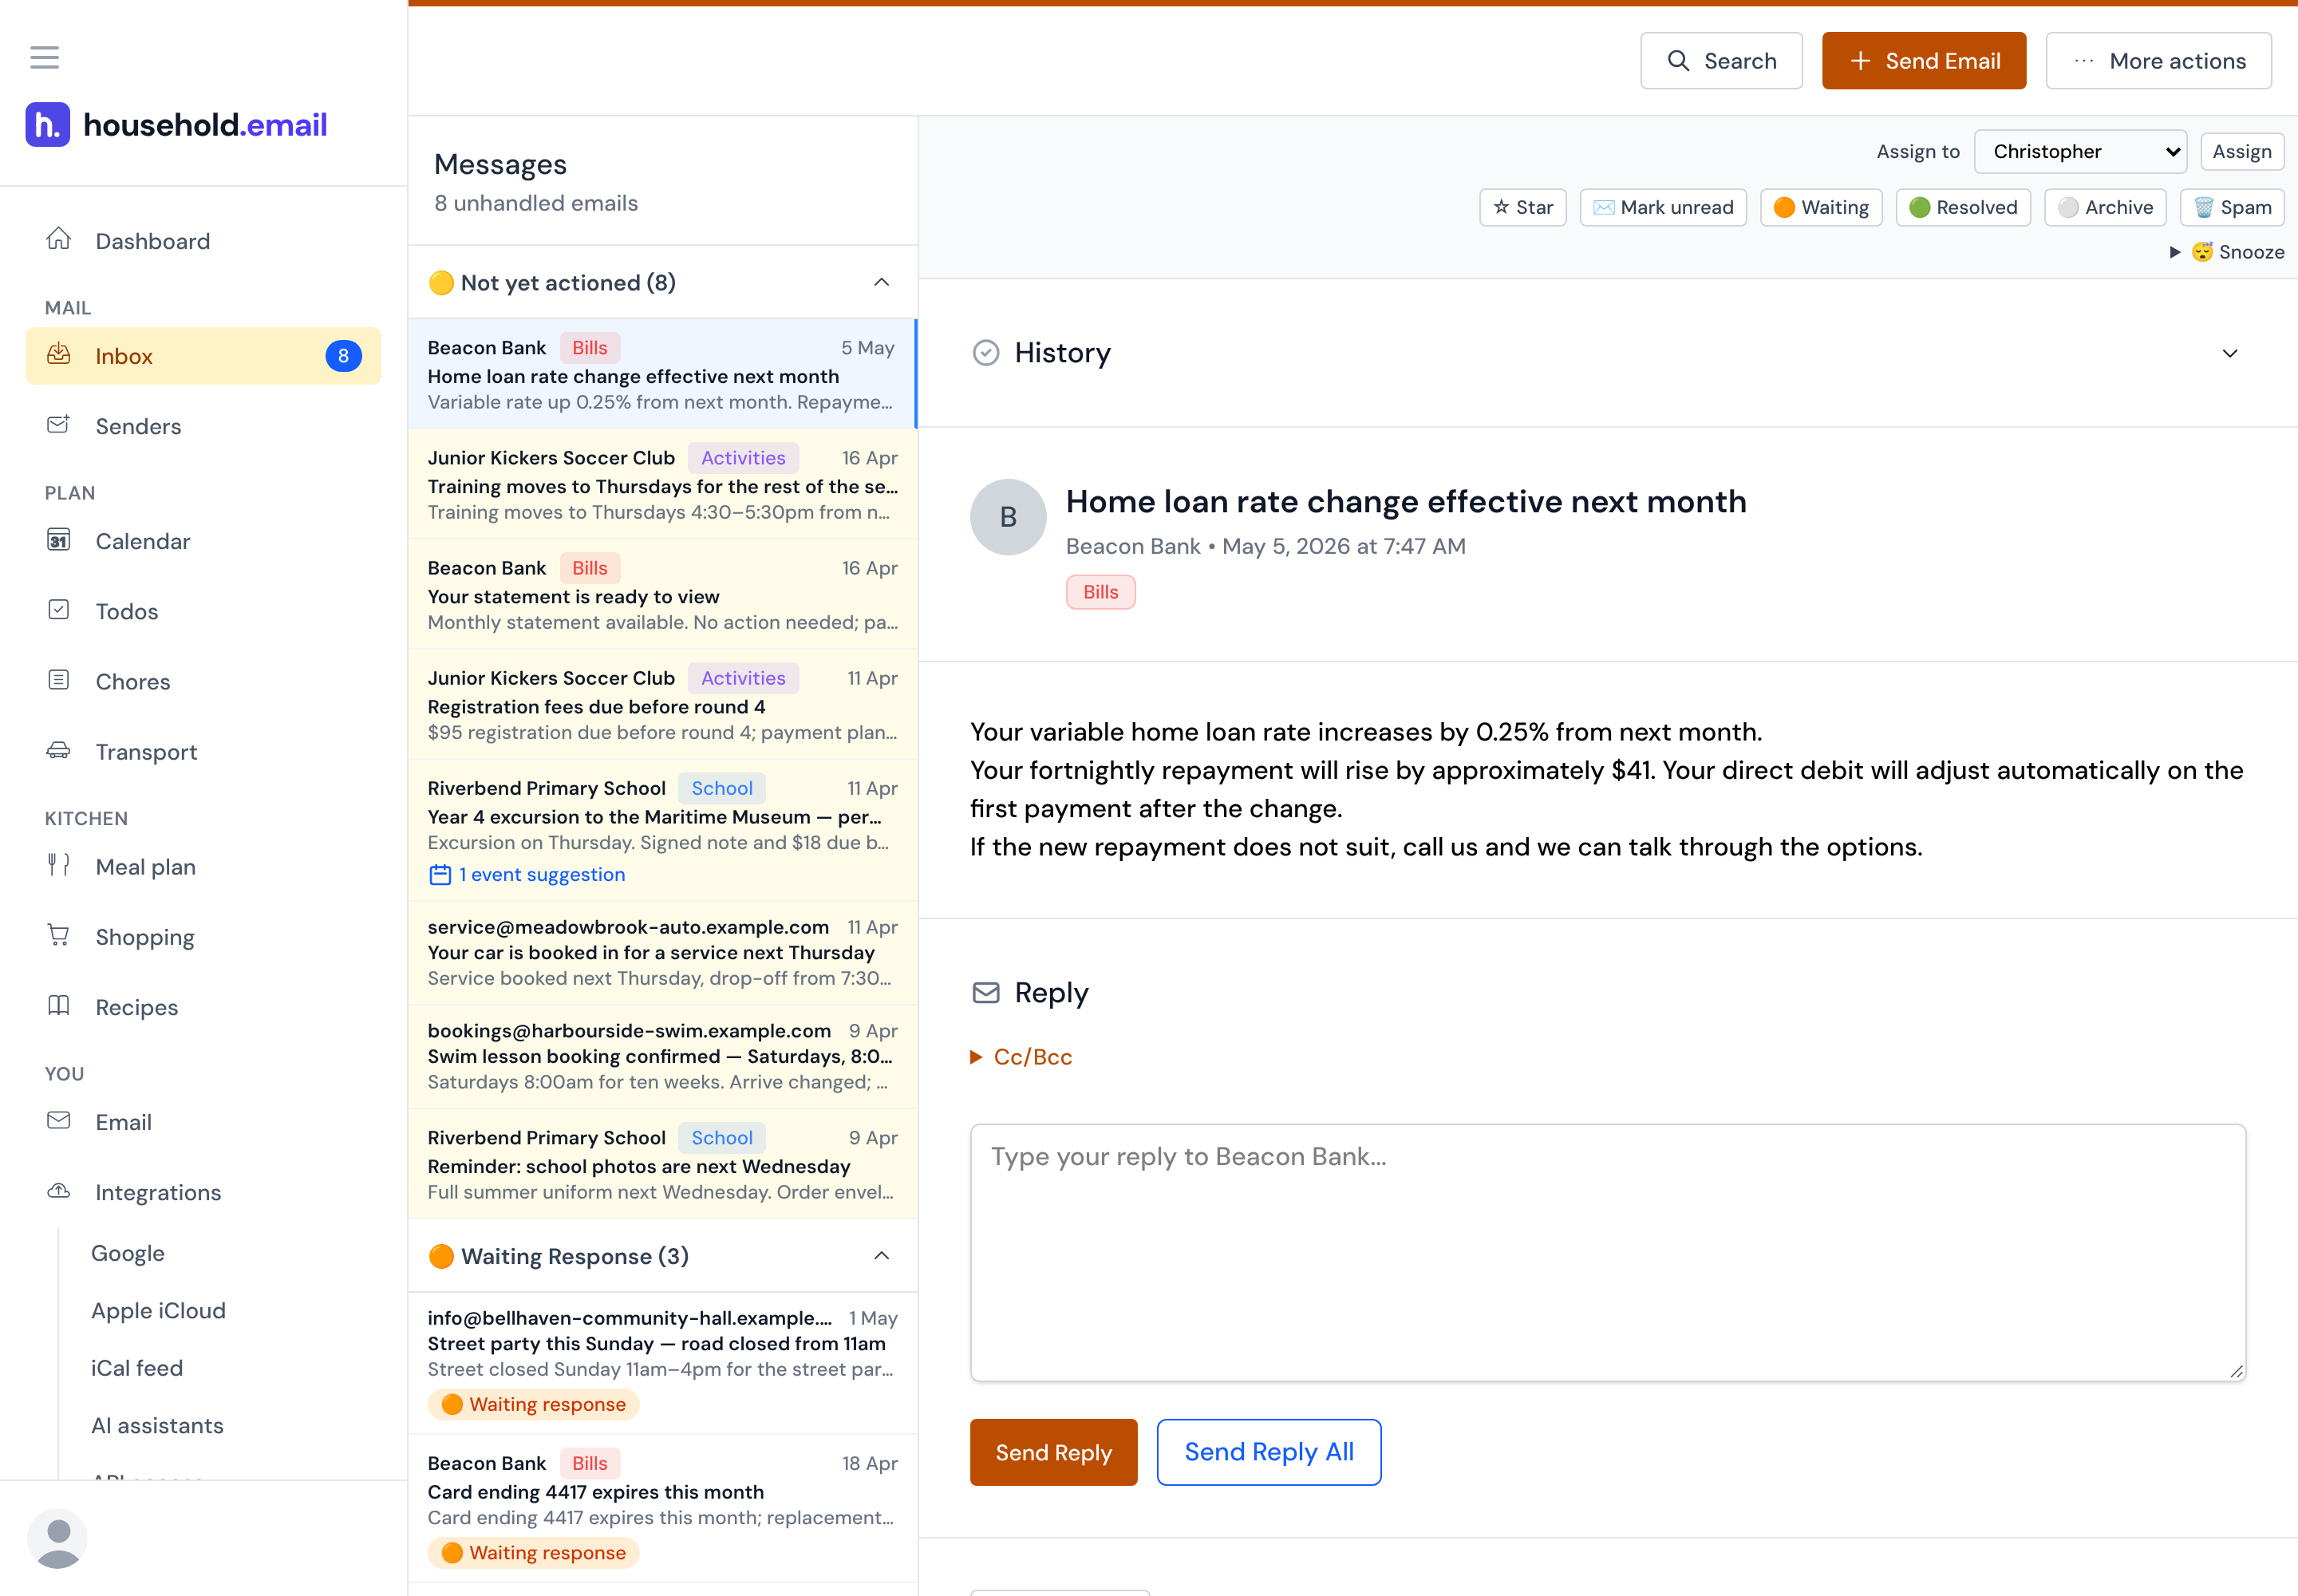
Task: Mark the email as Resolved
Action: click(1963, 207)
